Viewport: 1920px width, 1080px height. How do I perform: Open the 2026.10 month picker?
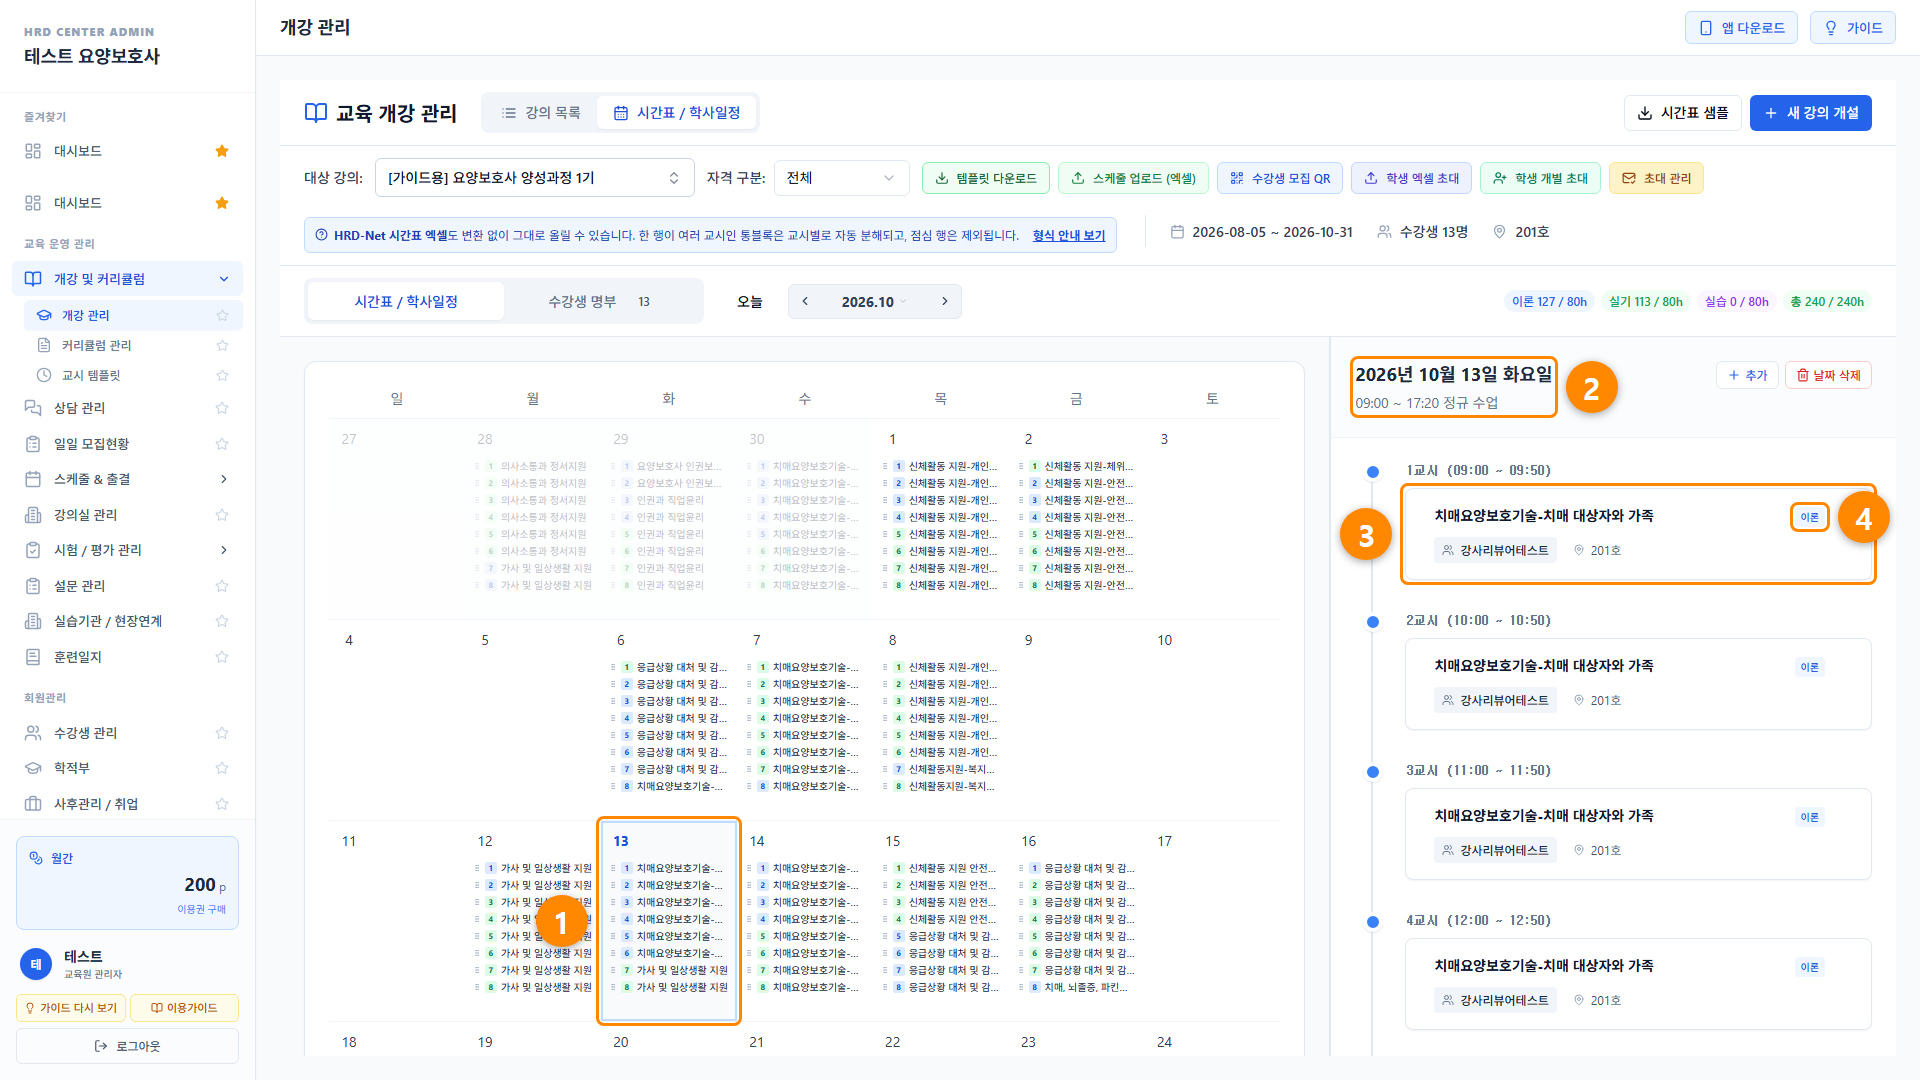coord(874,301)
